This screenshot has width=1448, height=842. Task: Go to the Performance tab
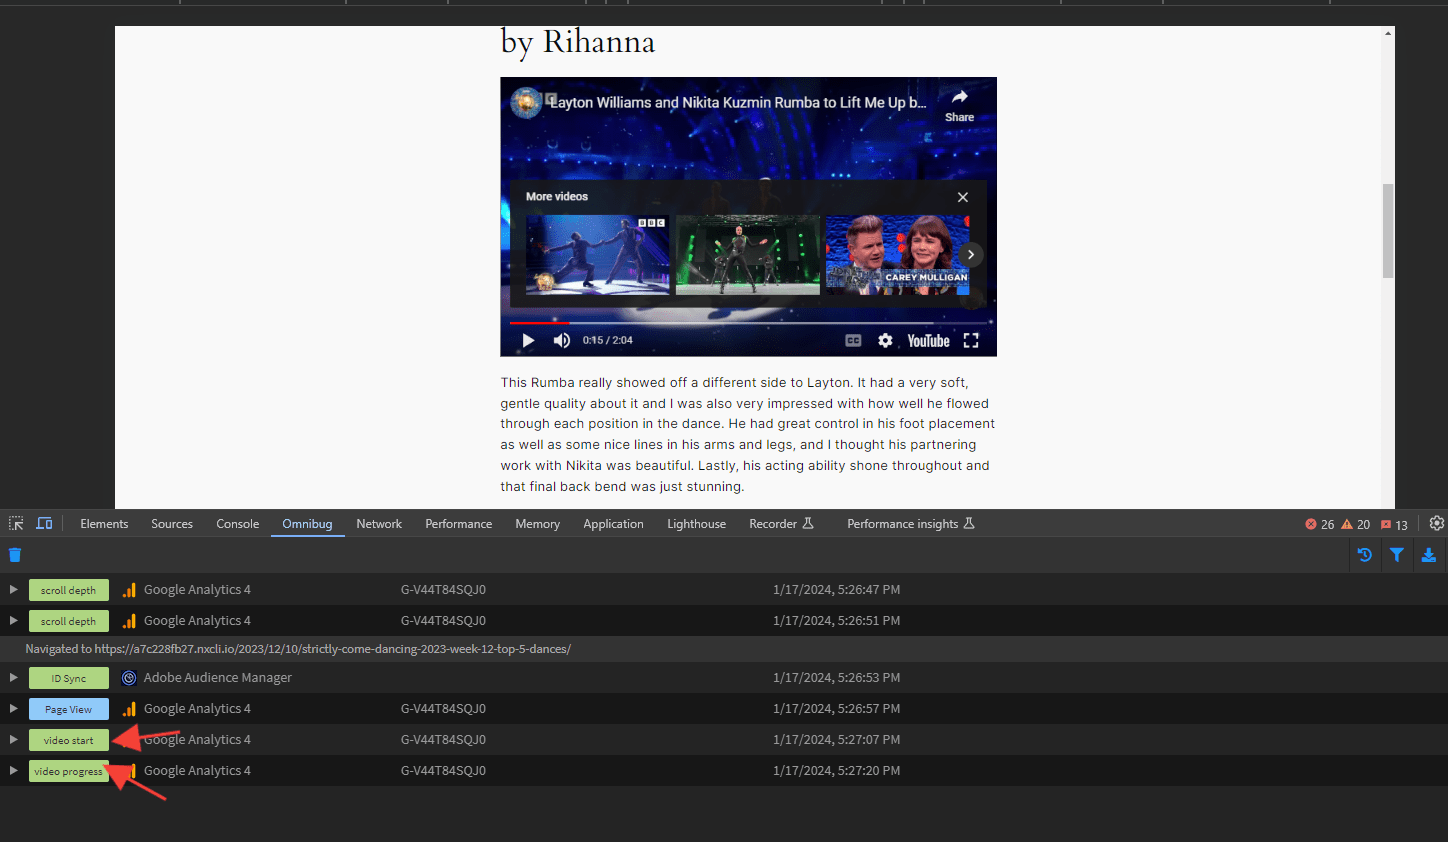pyautogui.click(x=459, y=524)
